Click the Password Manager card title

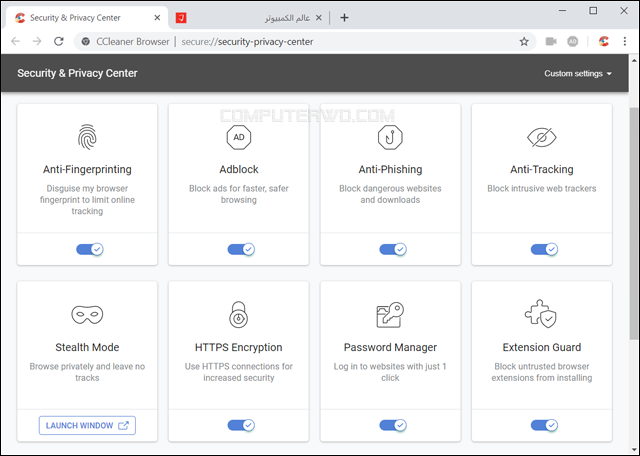pyautogui.click(x=390, y=347)
